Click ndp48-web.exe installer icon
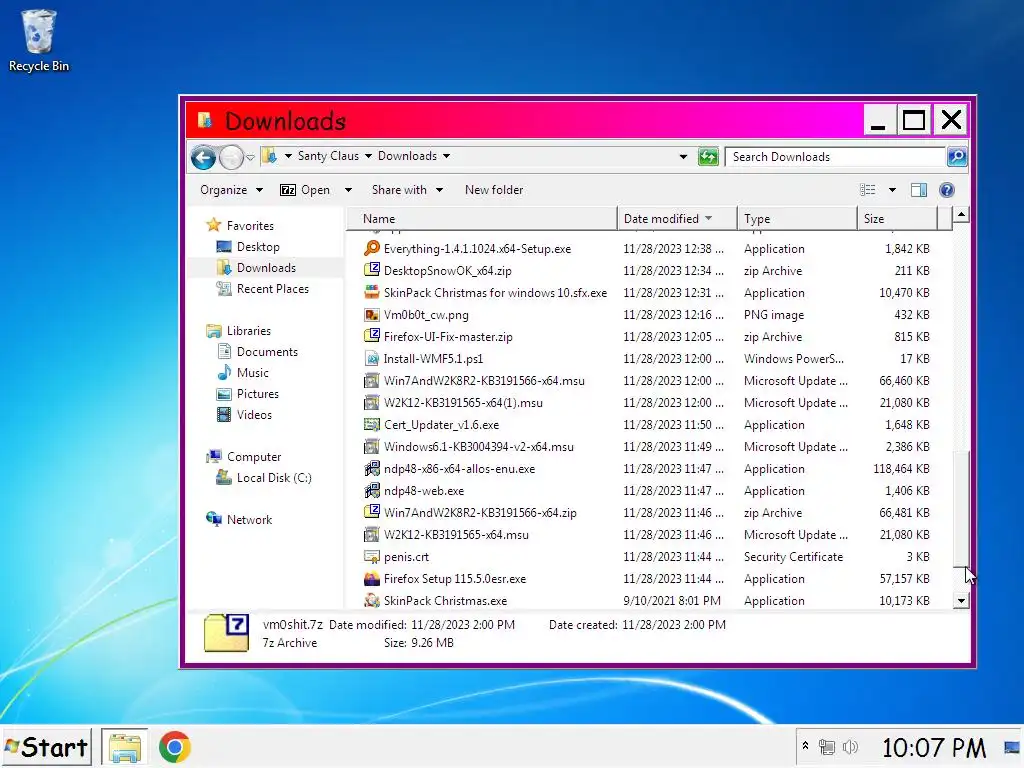1024x768 pixels. click(x=372, y=490)
